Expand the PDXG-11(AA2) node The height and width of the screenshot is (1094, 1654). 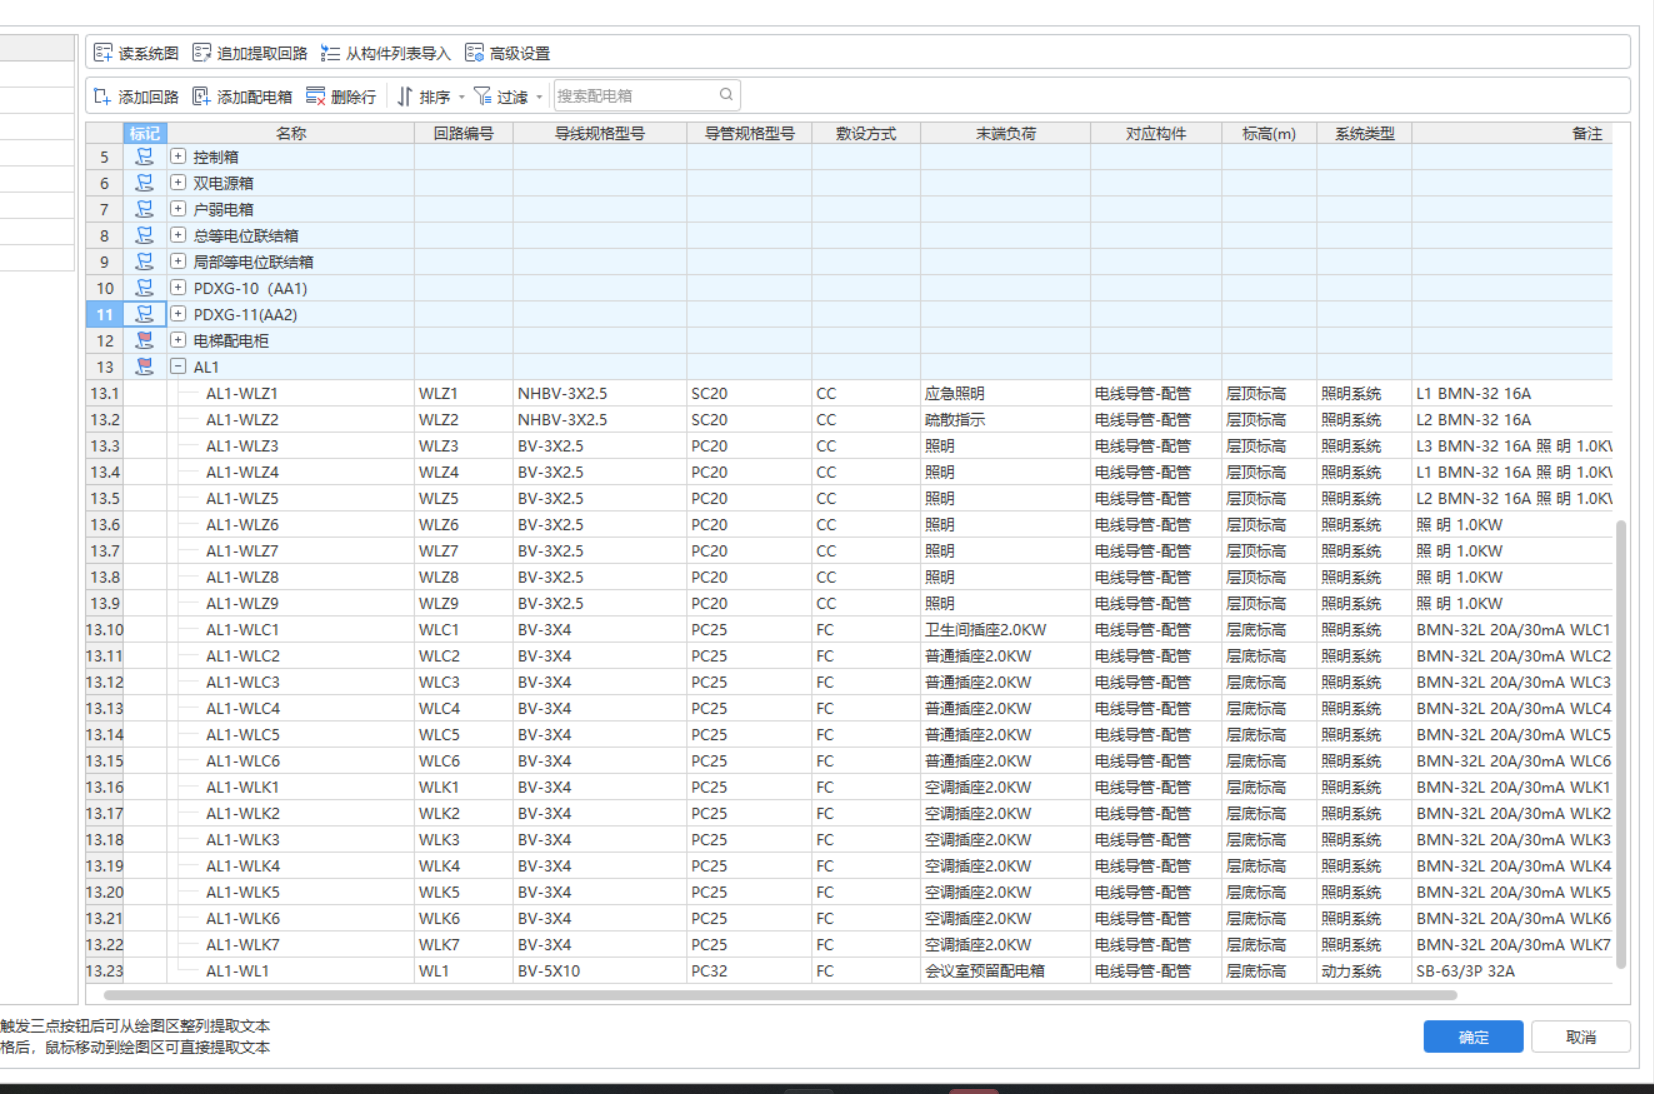tap(178, 313)
